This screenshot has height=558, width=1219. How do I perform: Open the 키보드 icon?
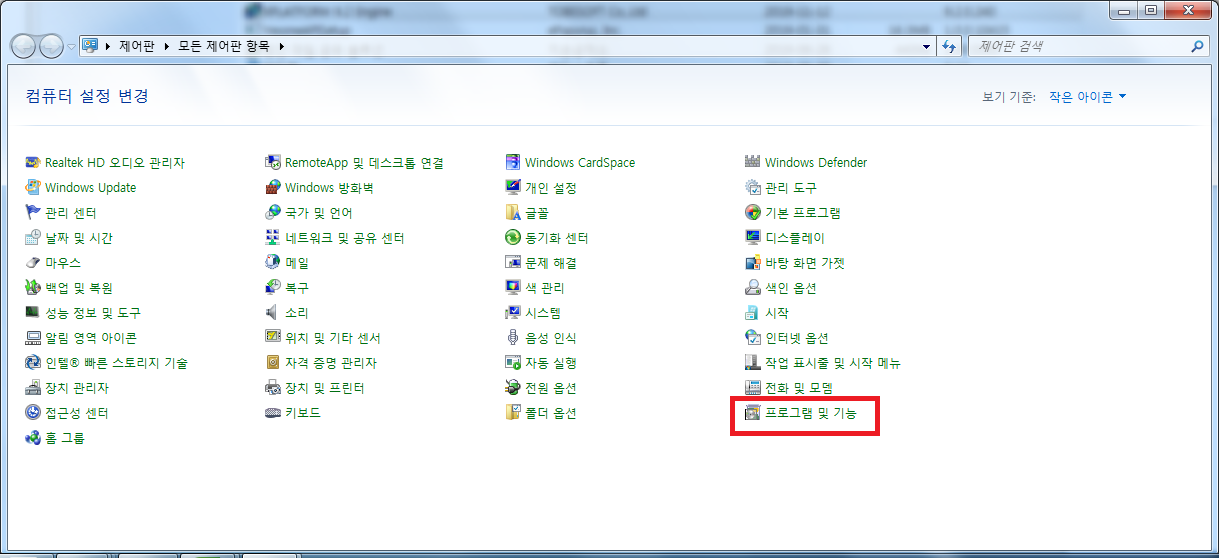click(x=273, y=412)
